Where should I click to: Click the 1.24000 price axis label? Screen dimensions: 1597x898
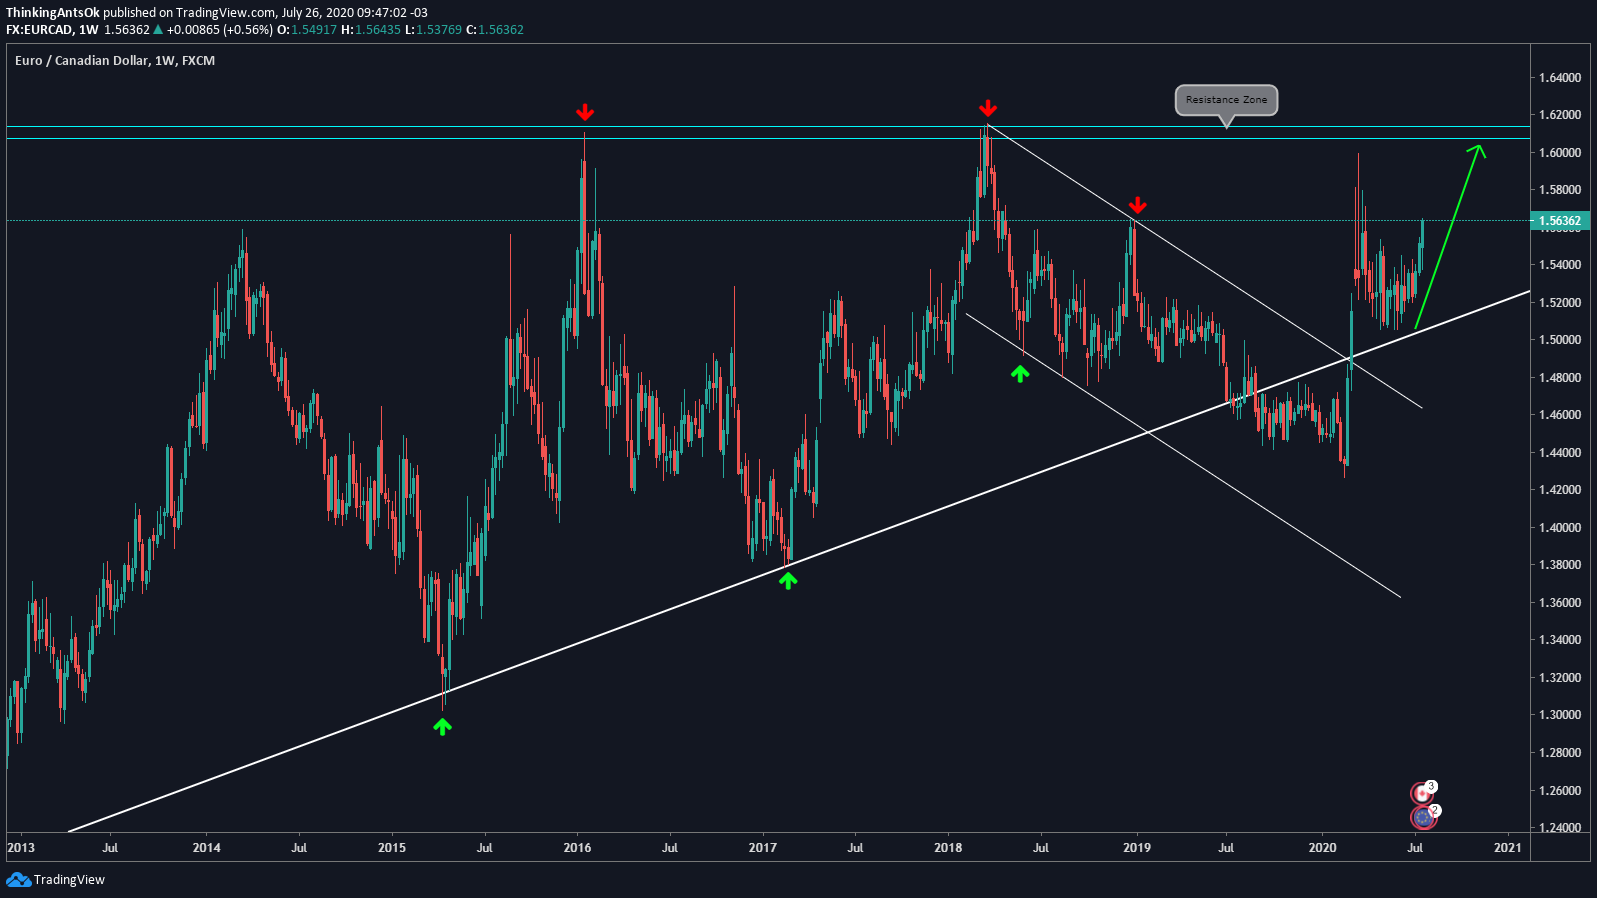(1560, 827)
